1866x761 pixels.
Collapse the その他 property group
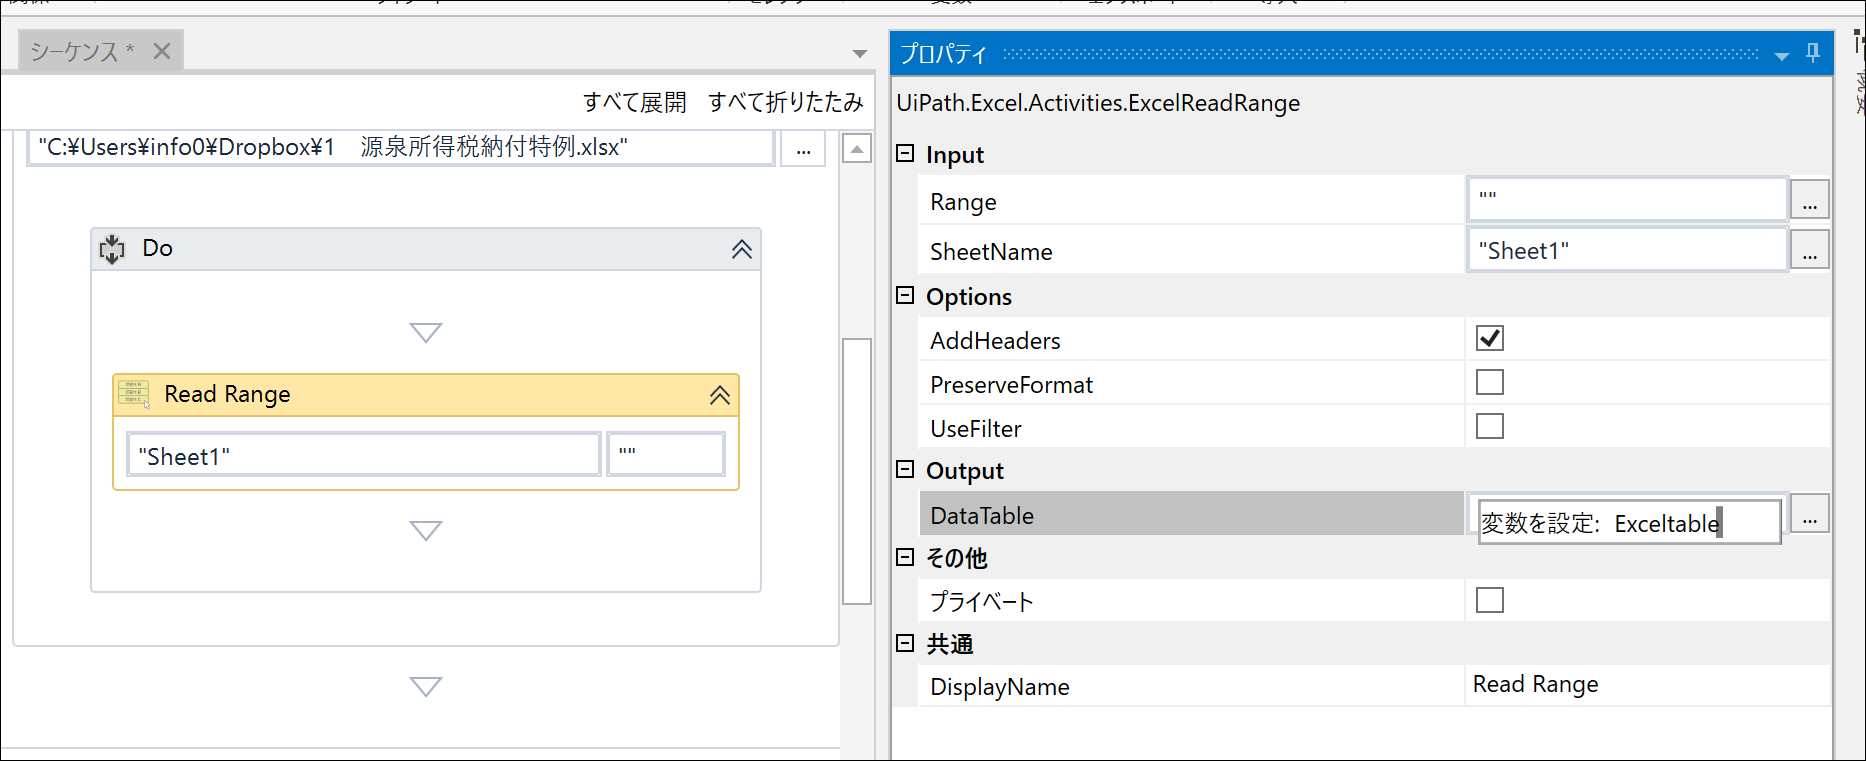click(x=905, y=557)
